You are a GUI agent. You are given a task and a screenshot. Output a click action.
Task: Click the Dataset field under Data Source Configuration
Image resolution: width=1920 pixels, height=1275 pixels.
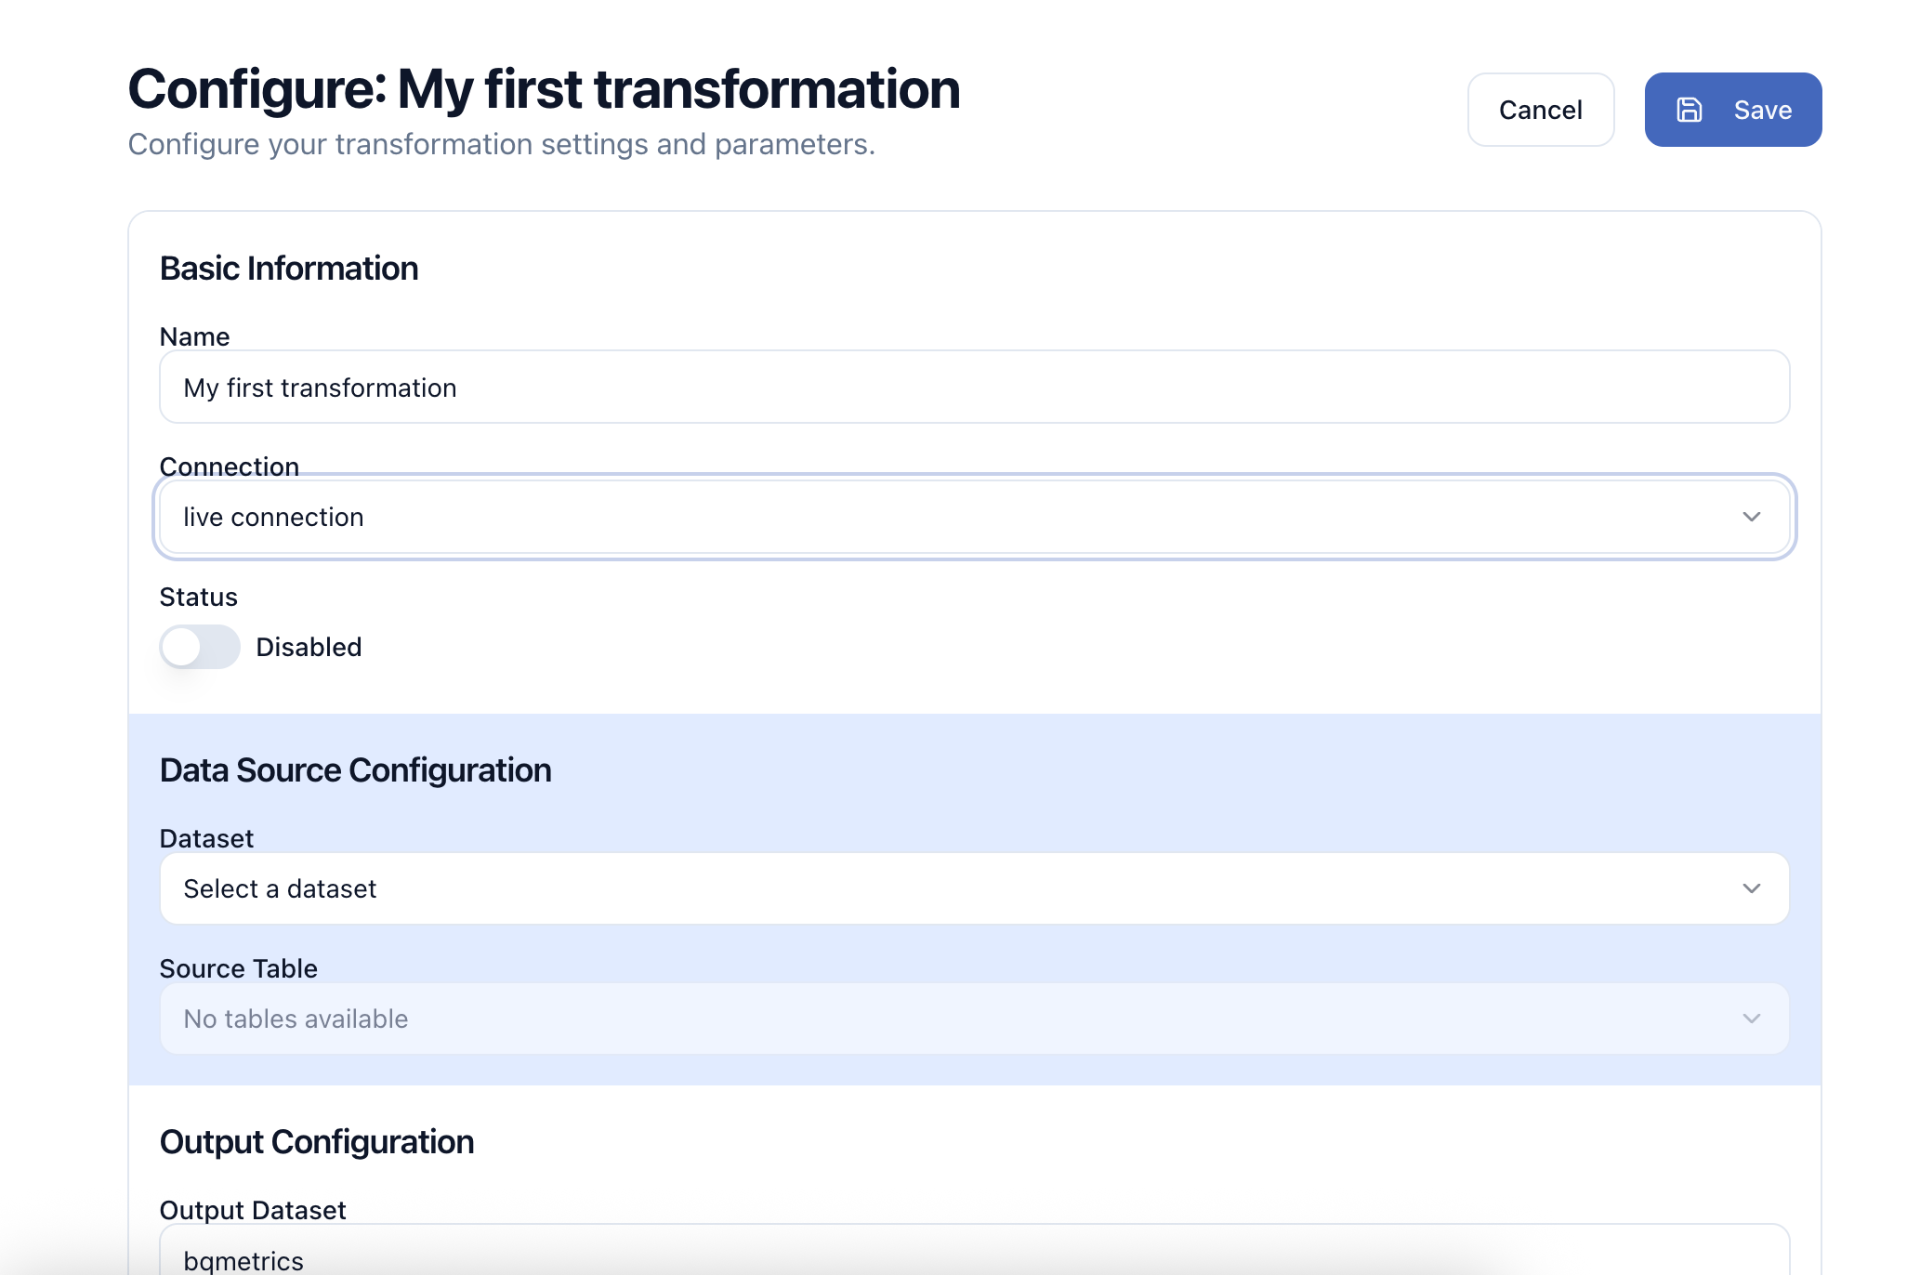[x=900, y=888]
